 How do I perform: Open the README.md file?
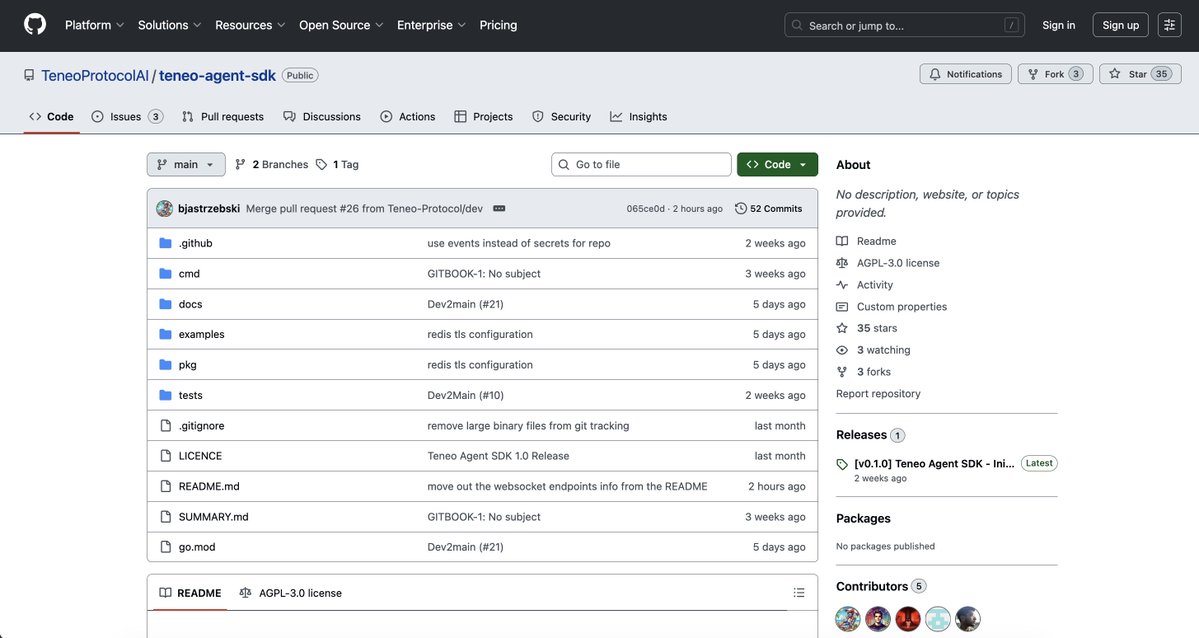[209, 486]
